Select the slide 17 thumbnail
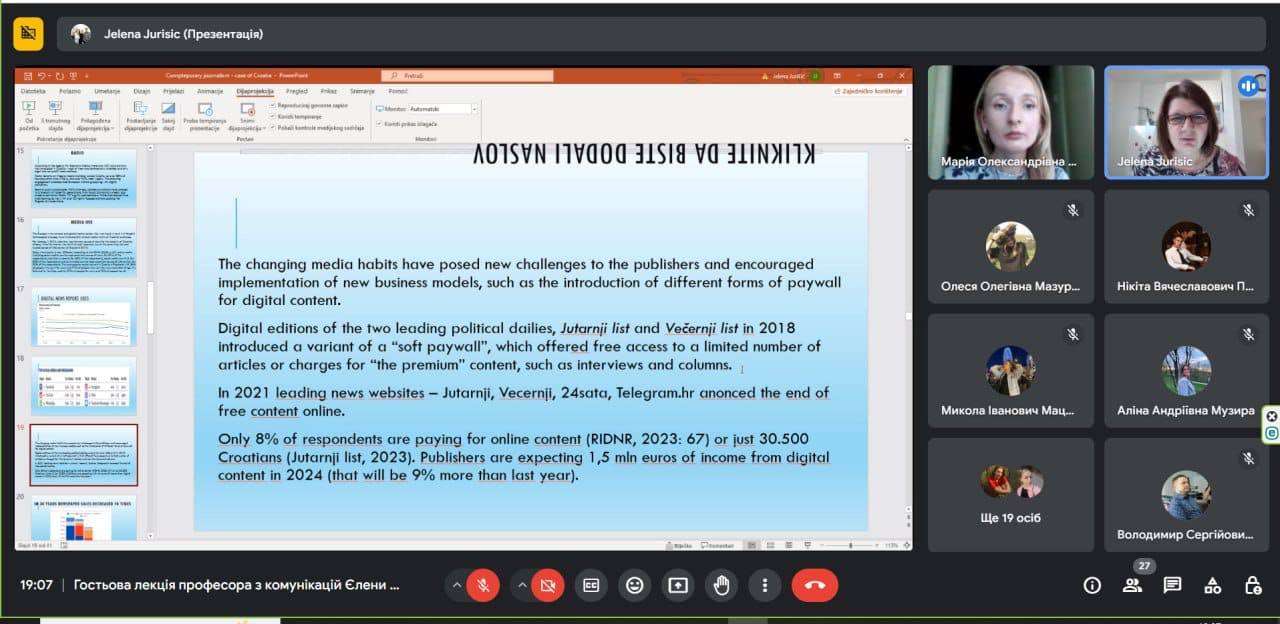 (84, 316)
